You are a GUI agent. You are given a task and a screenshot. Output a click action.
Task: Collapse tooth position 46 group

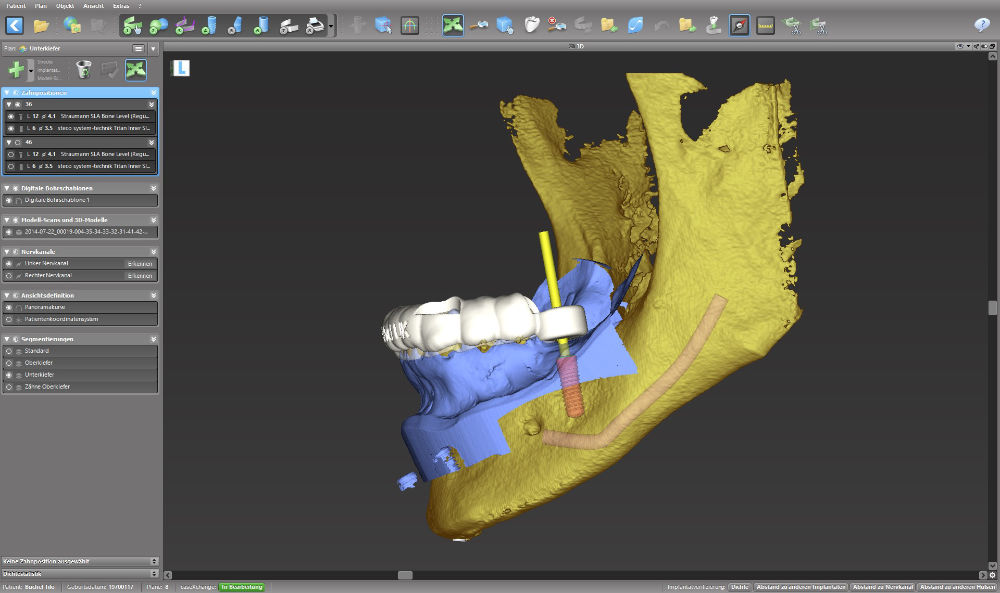click(x=9, y=142)
